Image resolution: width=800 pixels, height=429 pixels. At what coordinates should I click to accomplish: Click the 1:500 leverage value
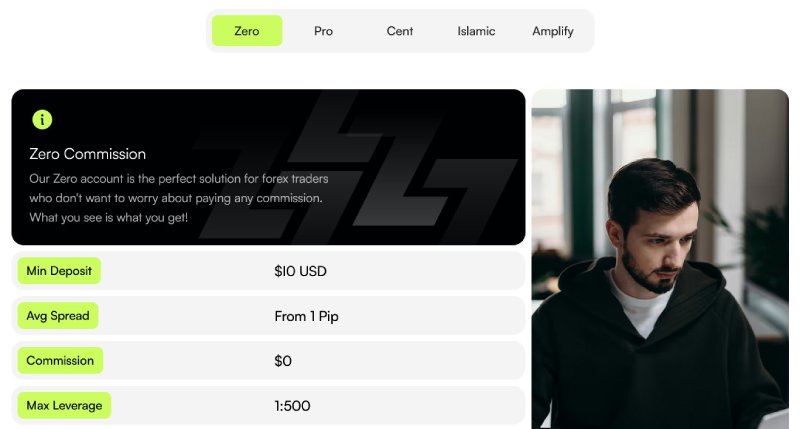[x=292, y=406]
